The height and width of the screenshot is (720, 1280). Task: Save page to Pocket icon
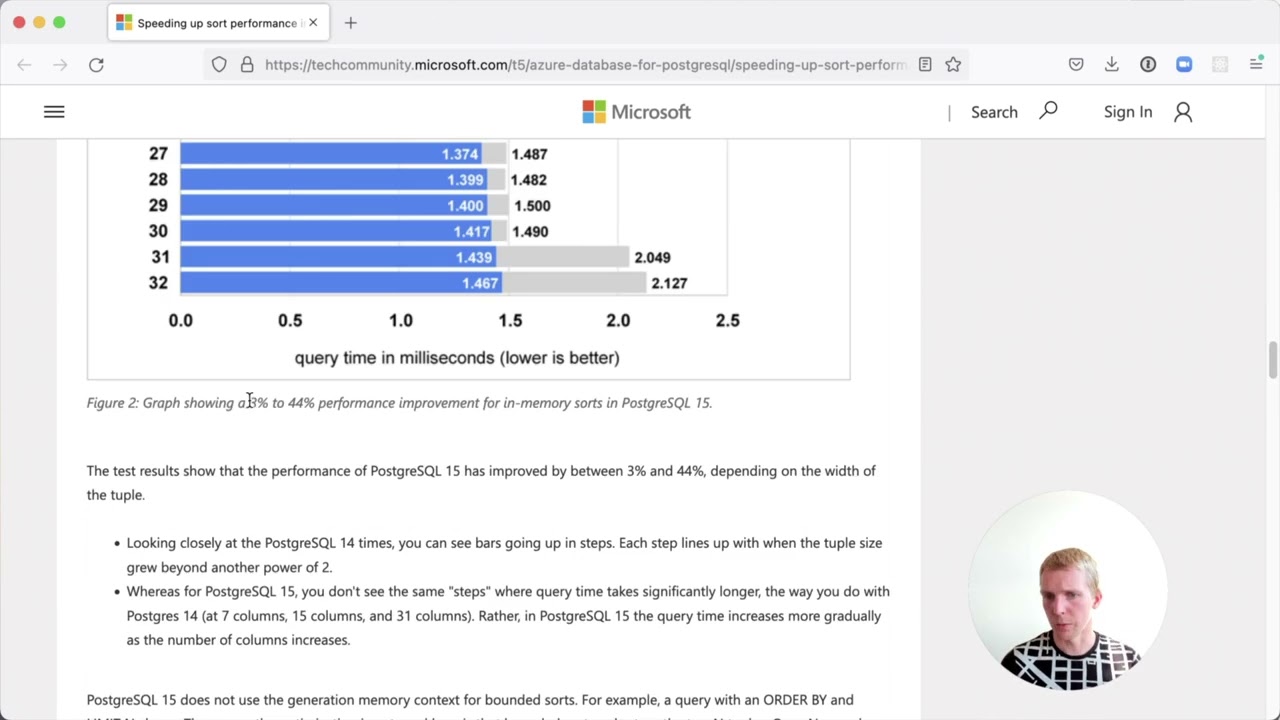[1076, 65]
